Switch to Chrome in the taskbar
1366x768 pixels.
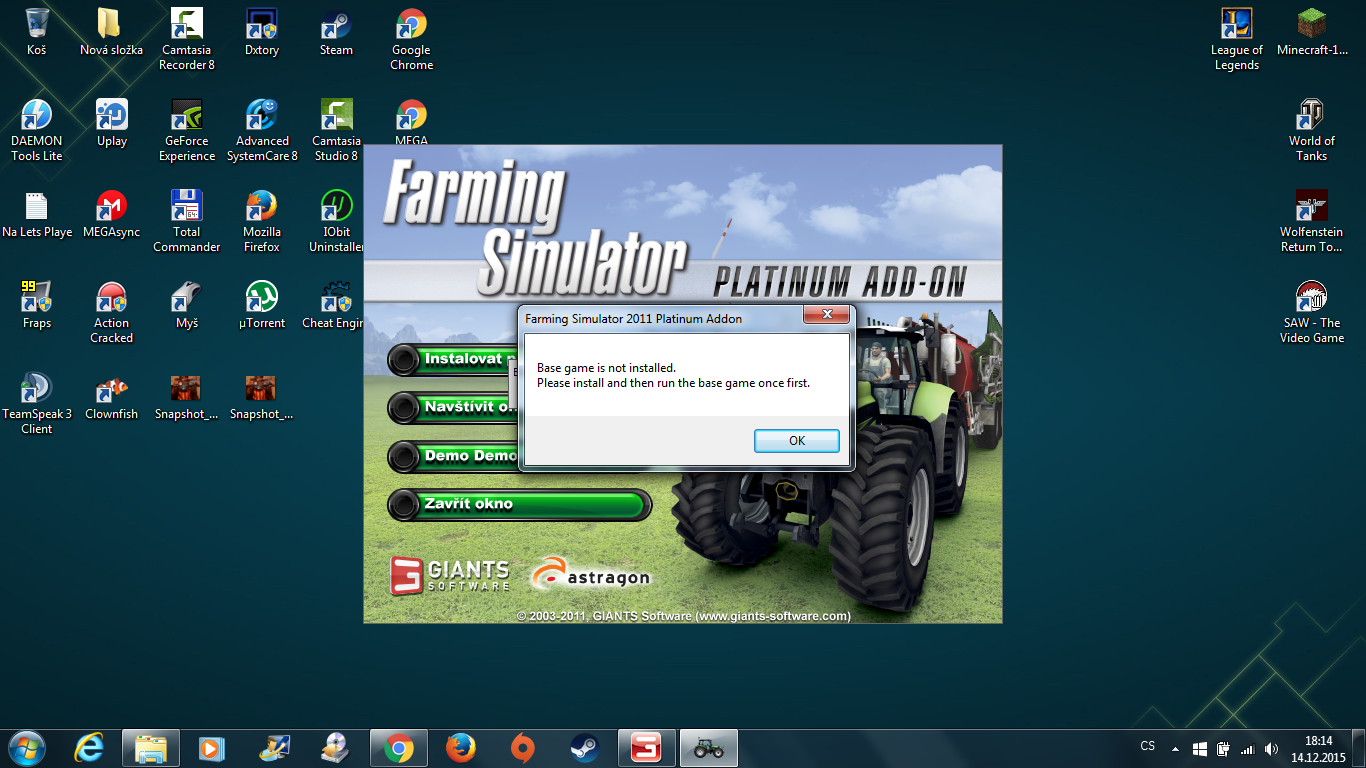(x=398, y=747)
